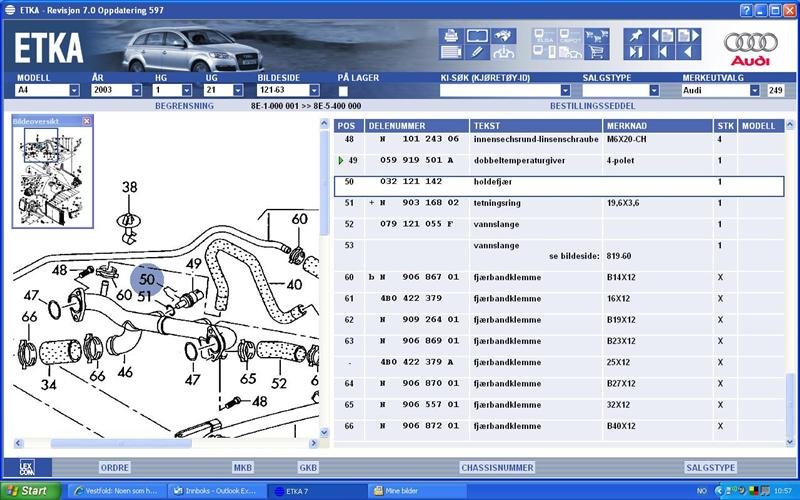
Task: Click the LEX COM icon at bottom left
Action: [27, 467]
